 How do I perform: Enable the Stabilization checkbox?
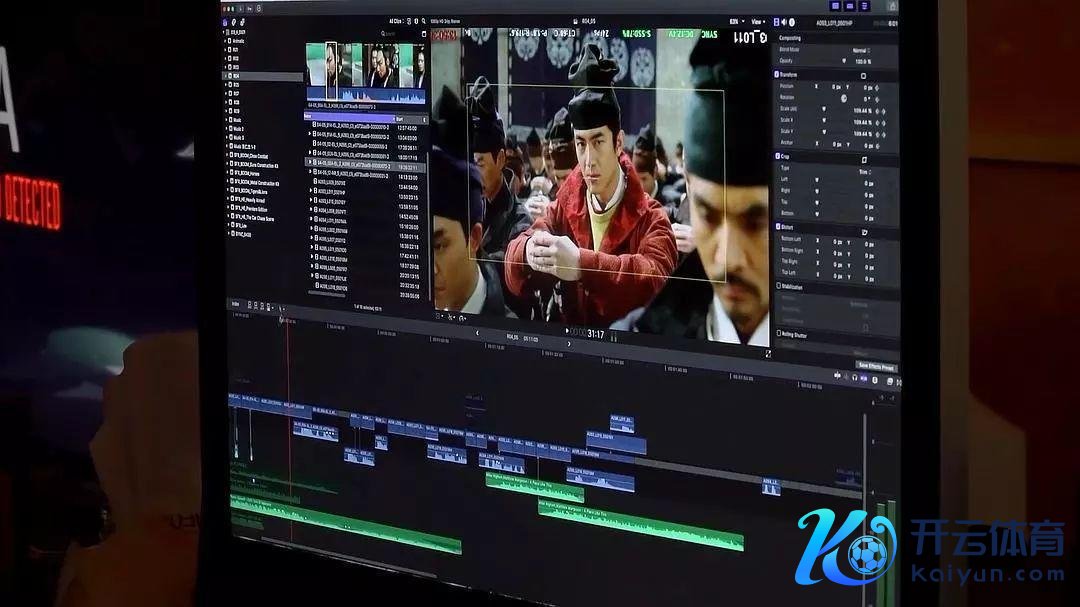click(x=780, y=286)
